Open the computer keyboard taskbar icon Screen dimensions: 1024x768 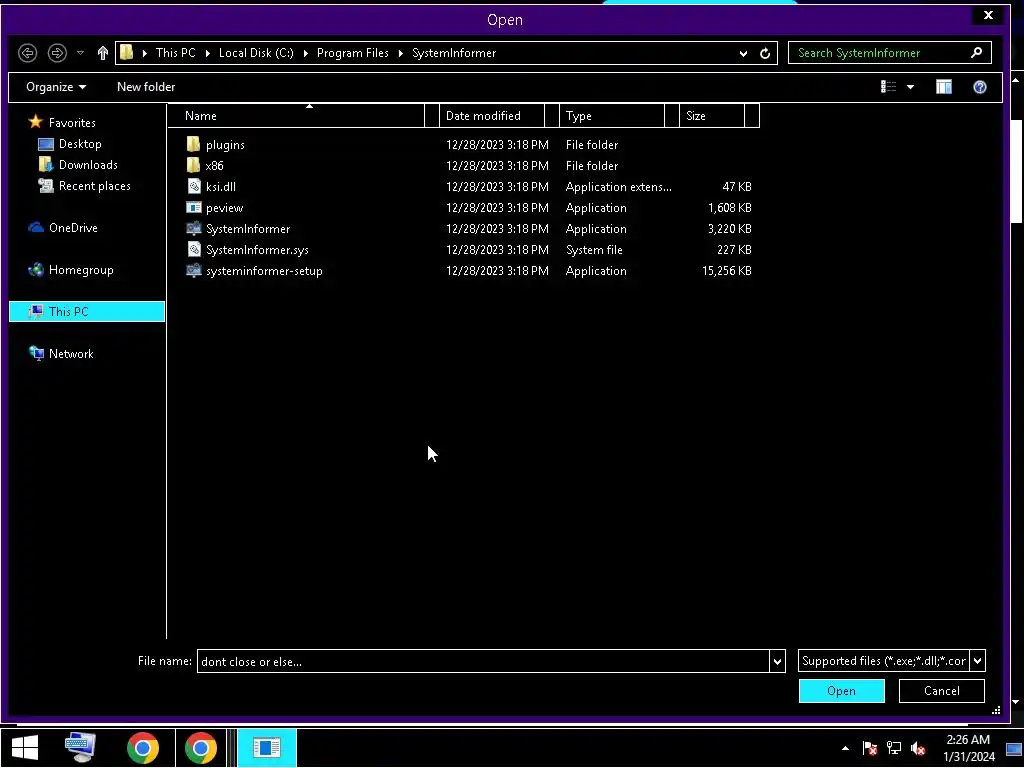tap(81, 748)
